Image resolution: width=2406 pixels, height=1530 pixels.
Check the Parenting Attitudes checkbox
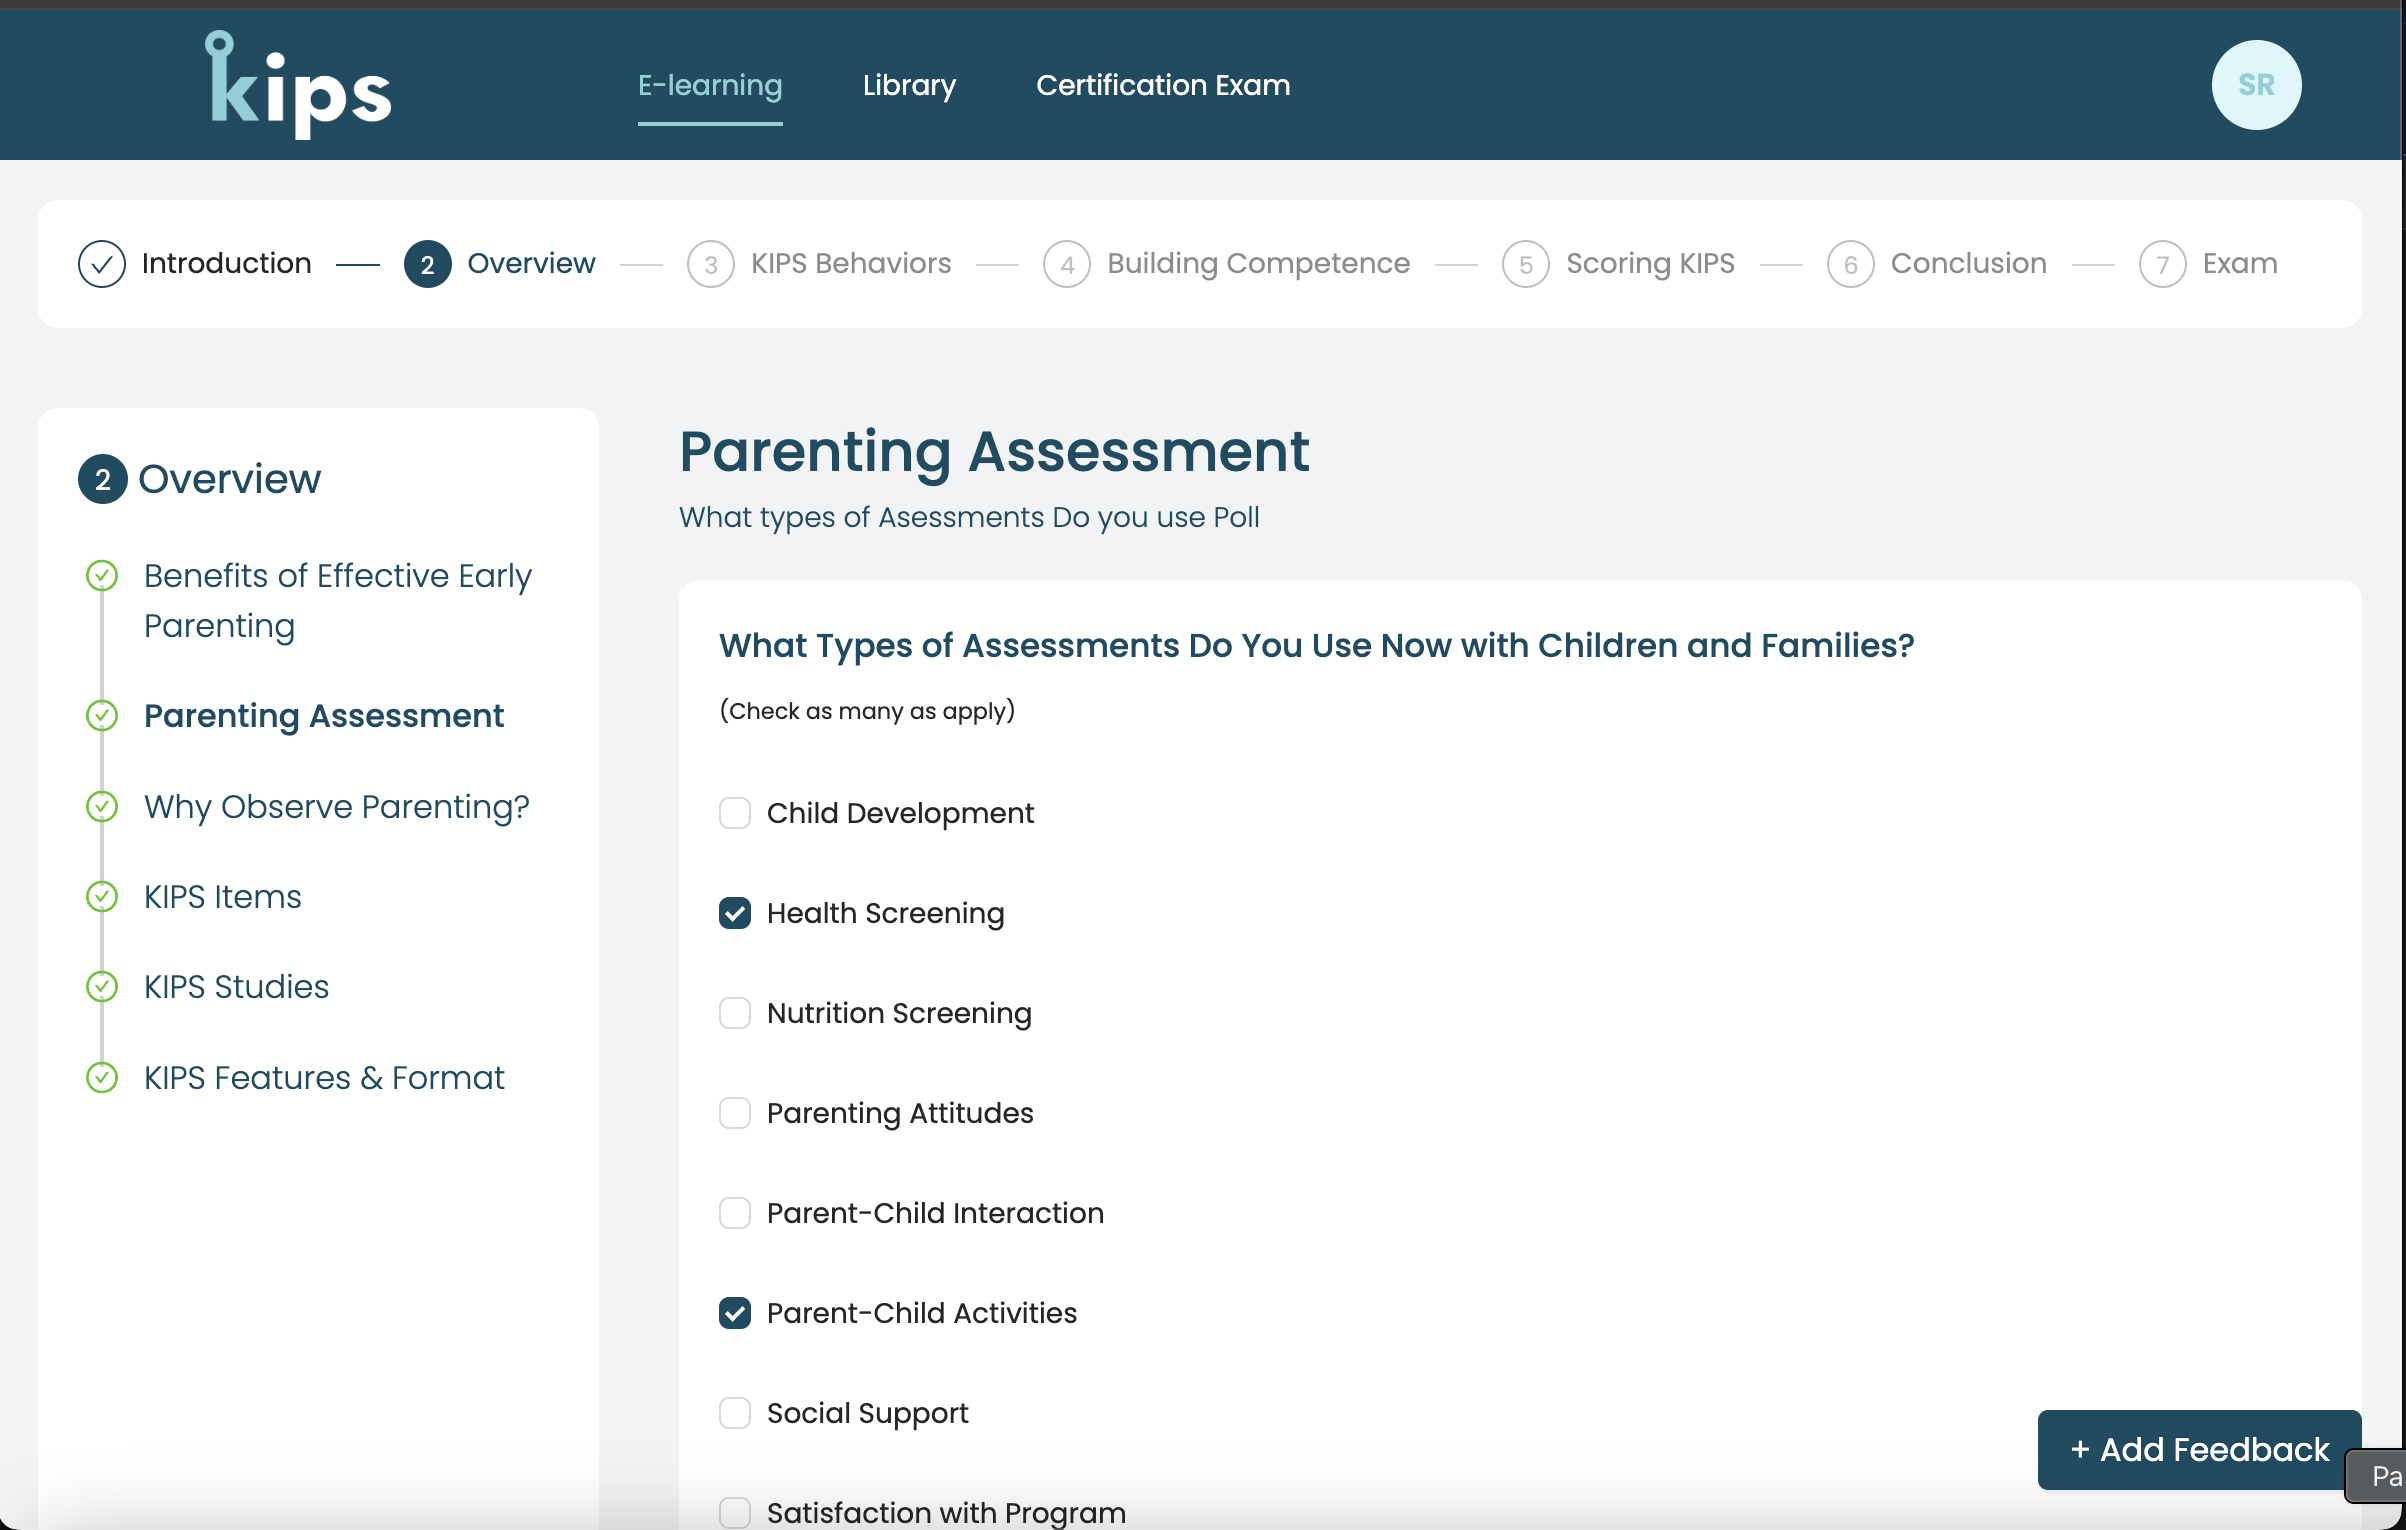tap(734, 1113)
